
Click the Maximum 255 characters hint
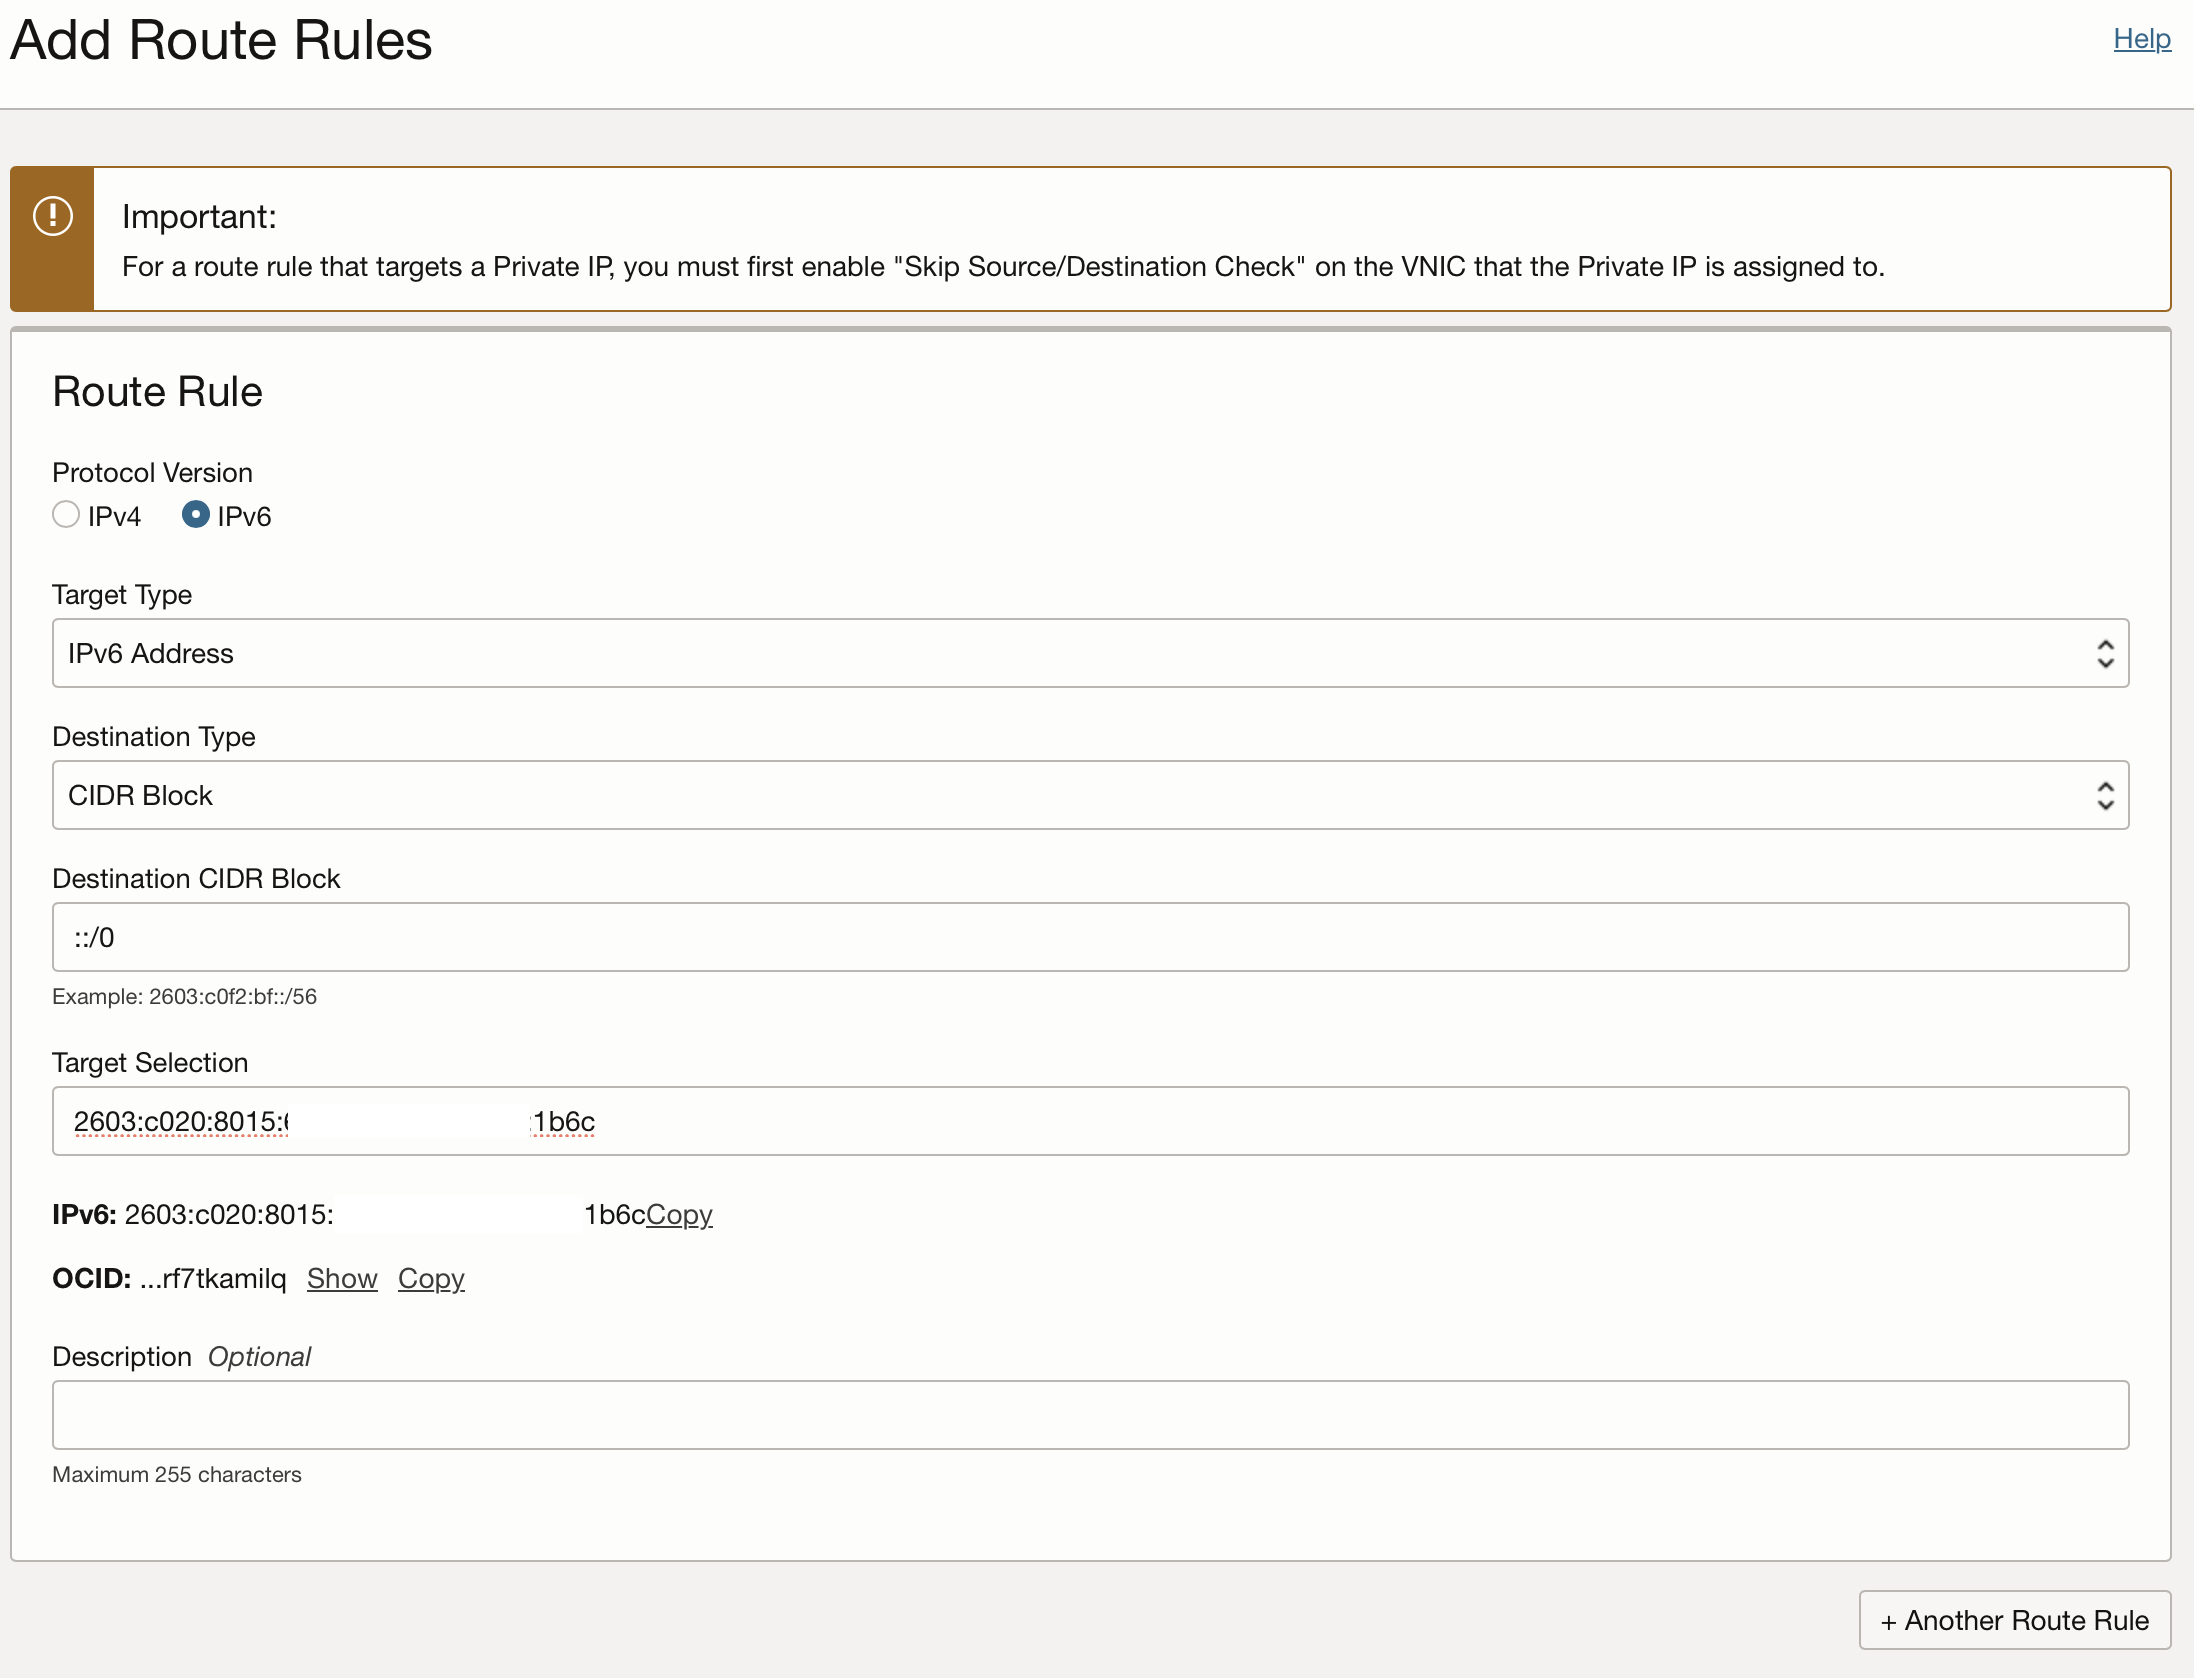177,1474
